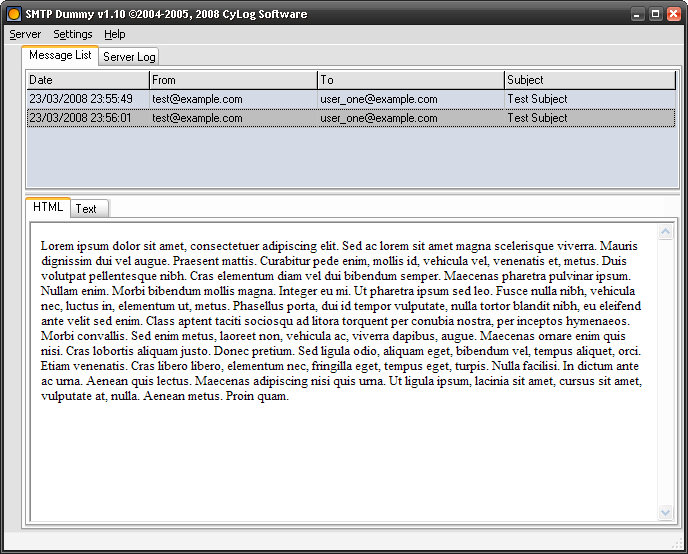This screenshot has width=688, height=554.
Task: Switch to the Message List tab
Action: click(x=60, y=55)
